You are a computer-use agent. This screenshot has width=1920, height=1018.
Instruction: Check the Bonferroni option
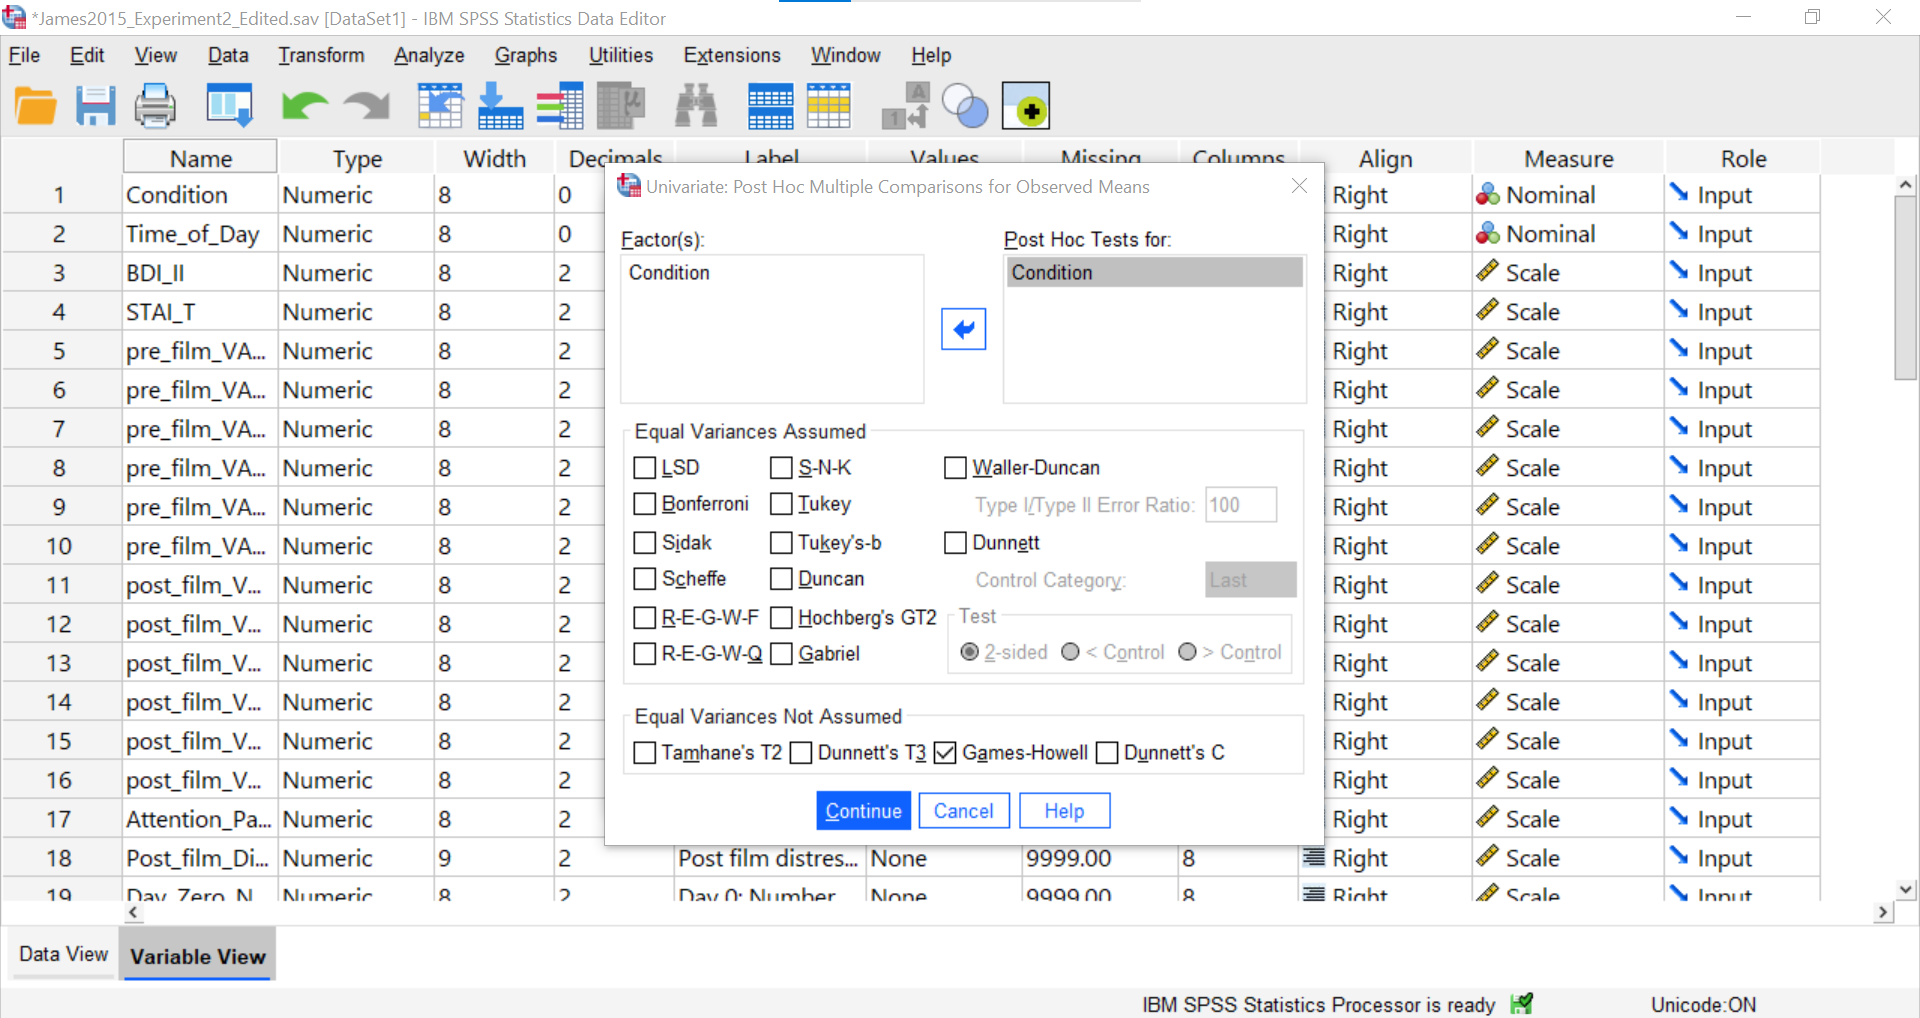point(645,504)
